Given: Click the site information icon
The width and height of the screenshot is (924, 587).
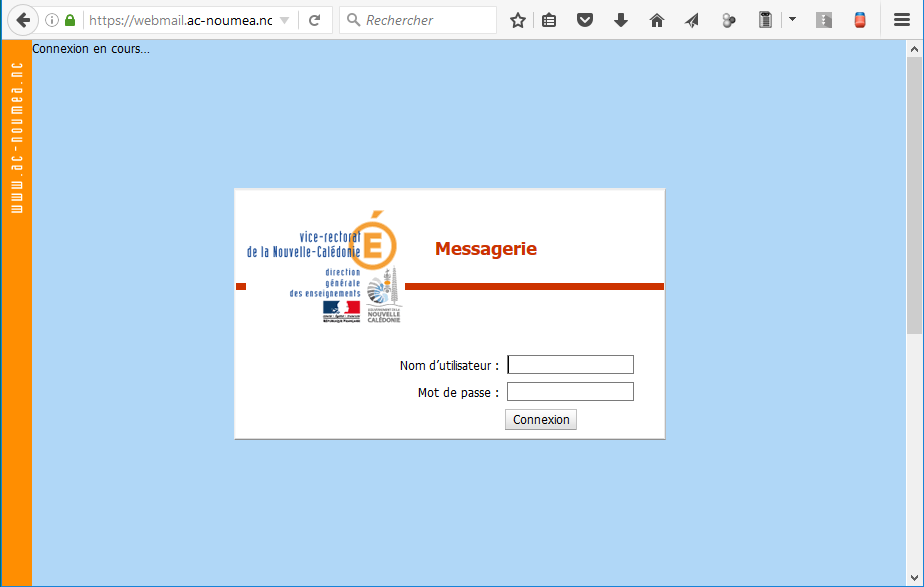Looking at the screenshot, I should click(52, 20).
